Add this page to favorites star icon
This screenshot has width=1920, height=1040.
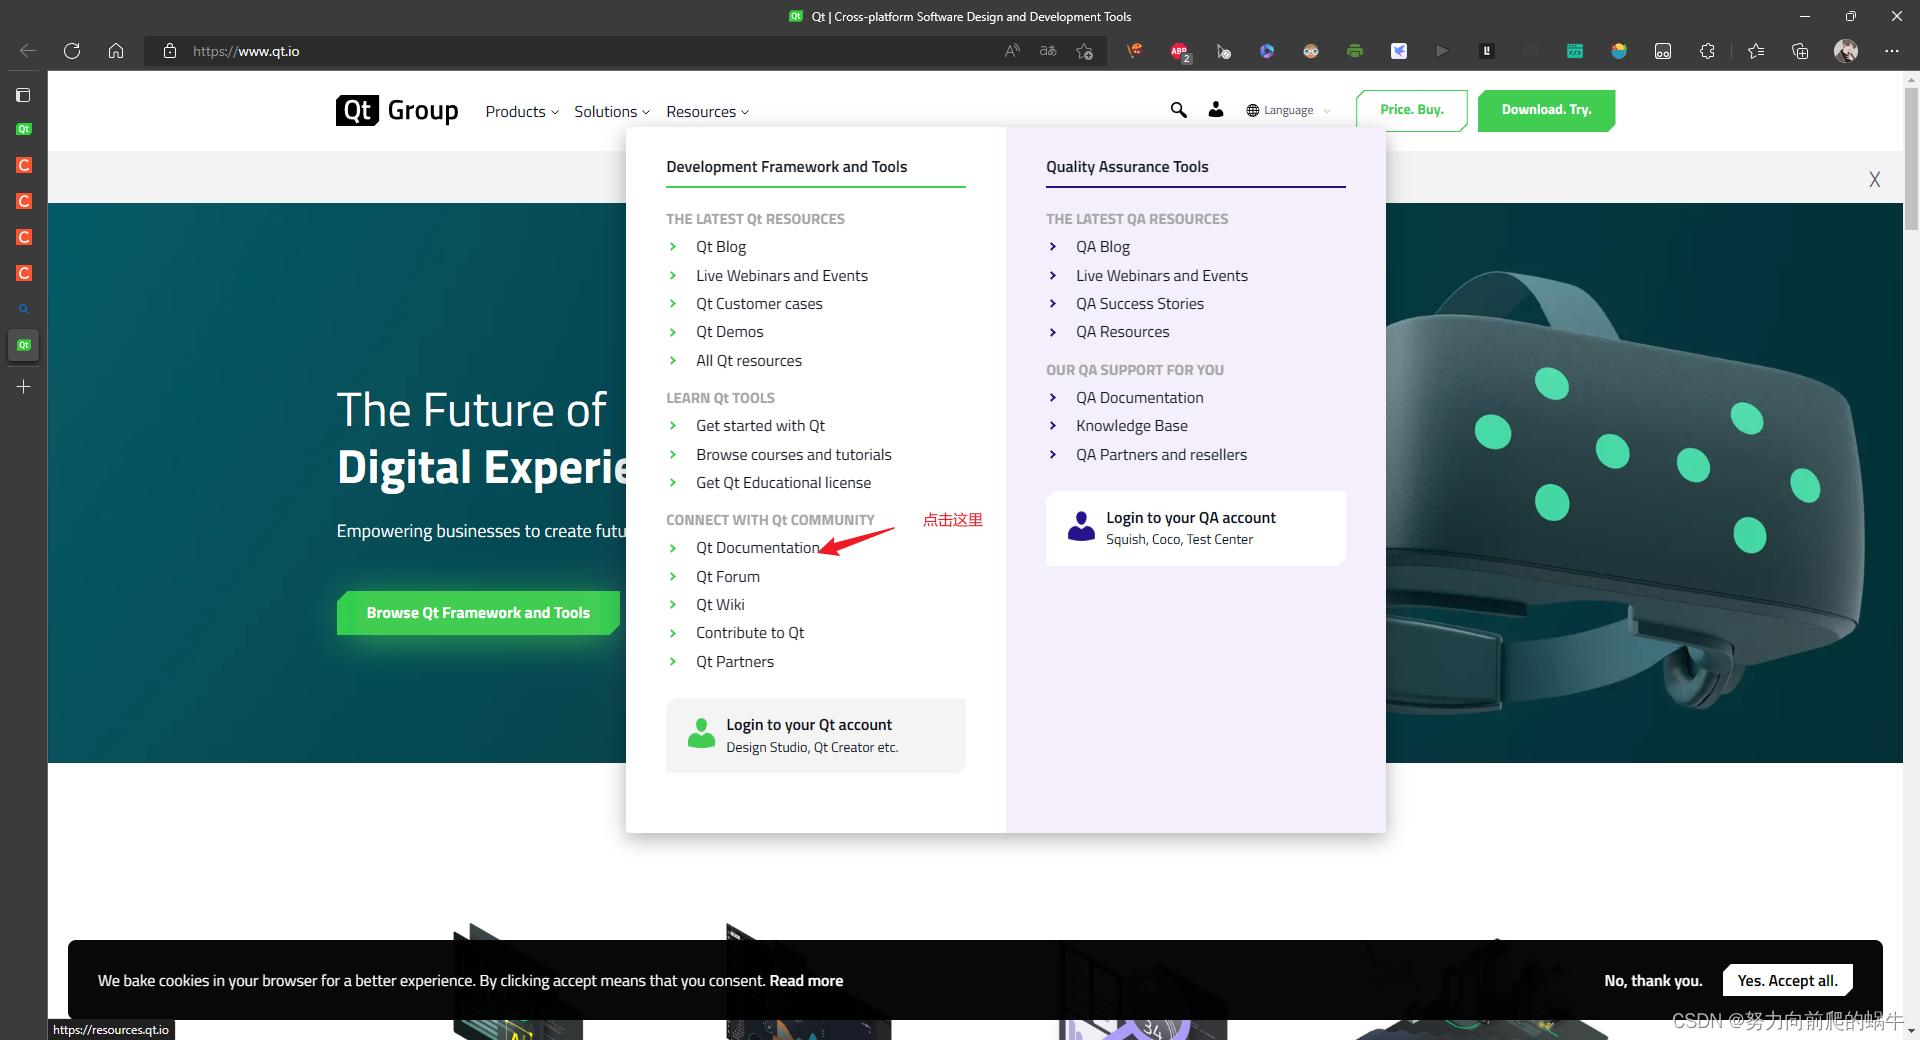pyautogui.click(x=1085, y=51)
